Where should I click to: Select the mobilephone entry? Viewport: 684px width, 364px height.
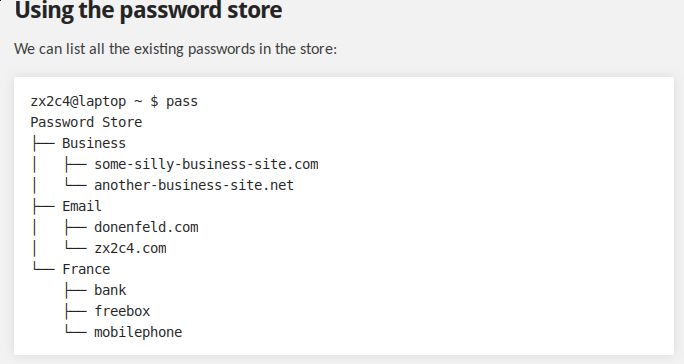point(138,332)
